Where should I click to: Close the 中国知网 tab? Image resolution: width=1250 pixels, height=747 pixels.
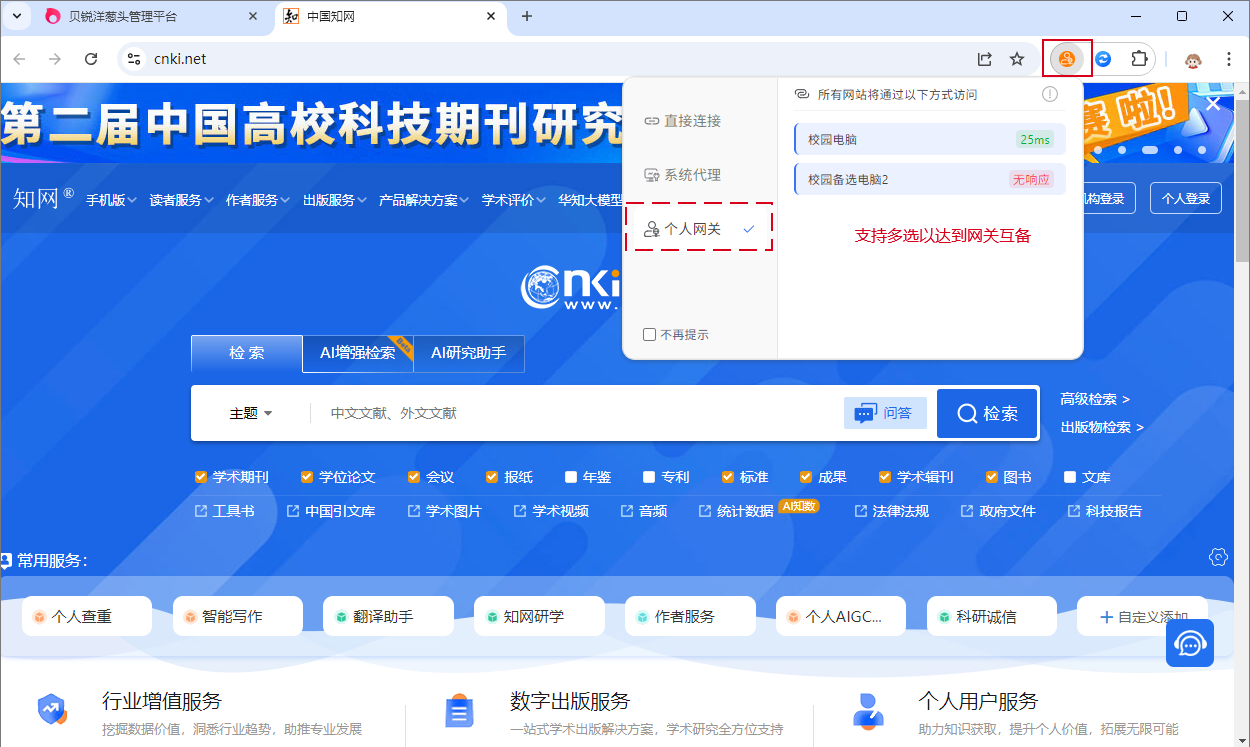pos(491,16)
